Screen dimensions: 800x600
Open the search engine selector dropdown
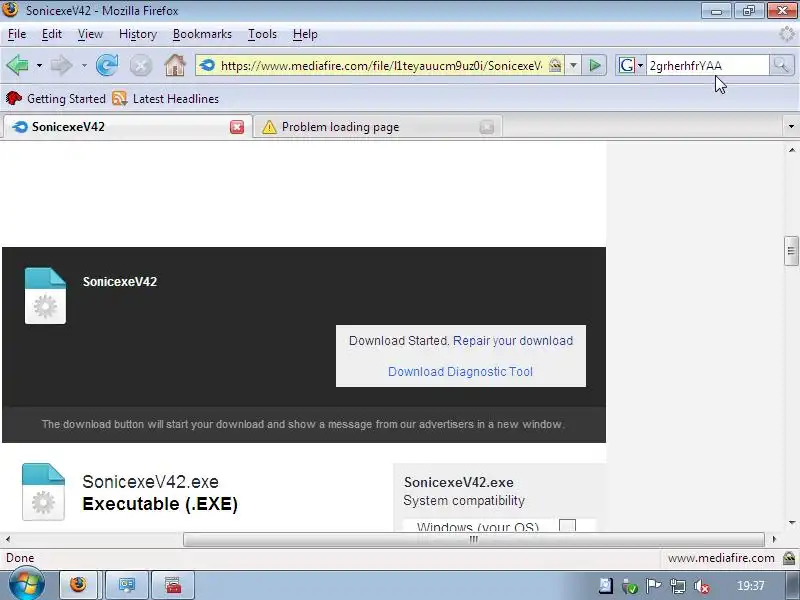point(640,66)
